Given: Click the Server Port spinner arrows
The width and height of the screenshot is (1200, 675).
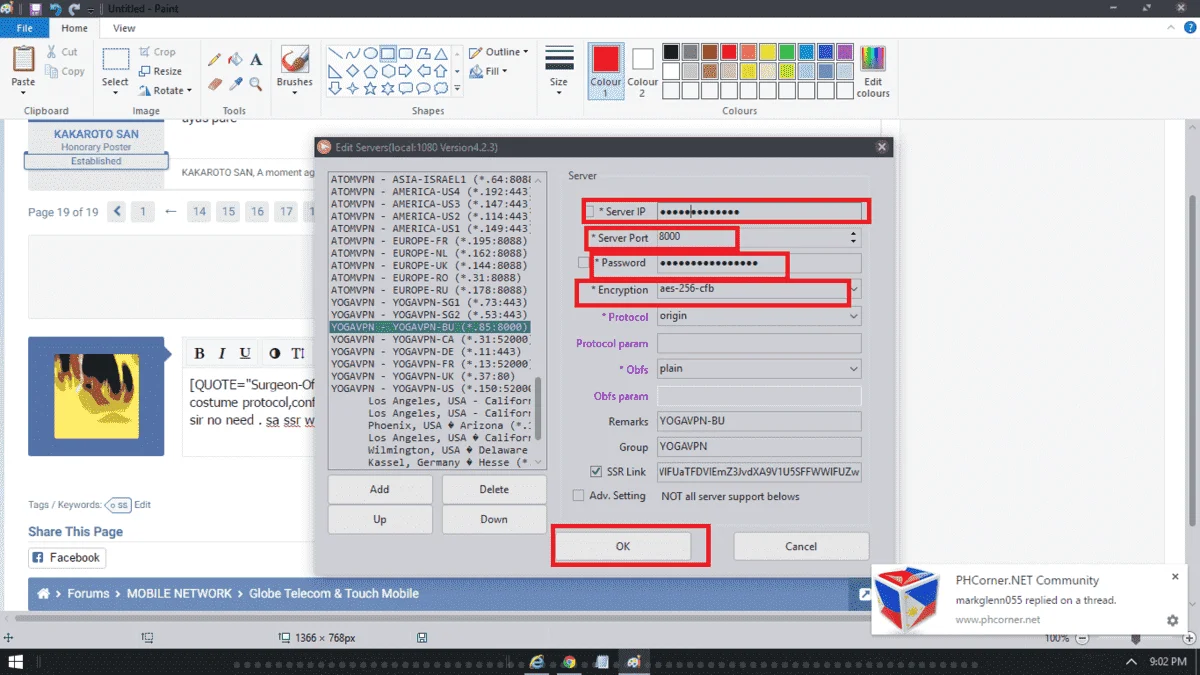Looking at the screenshot, I should pyautogui.click(x=853, y=237).
